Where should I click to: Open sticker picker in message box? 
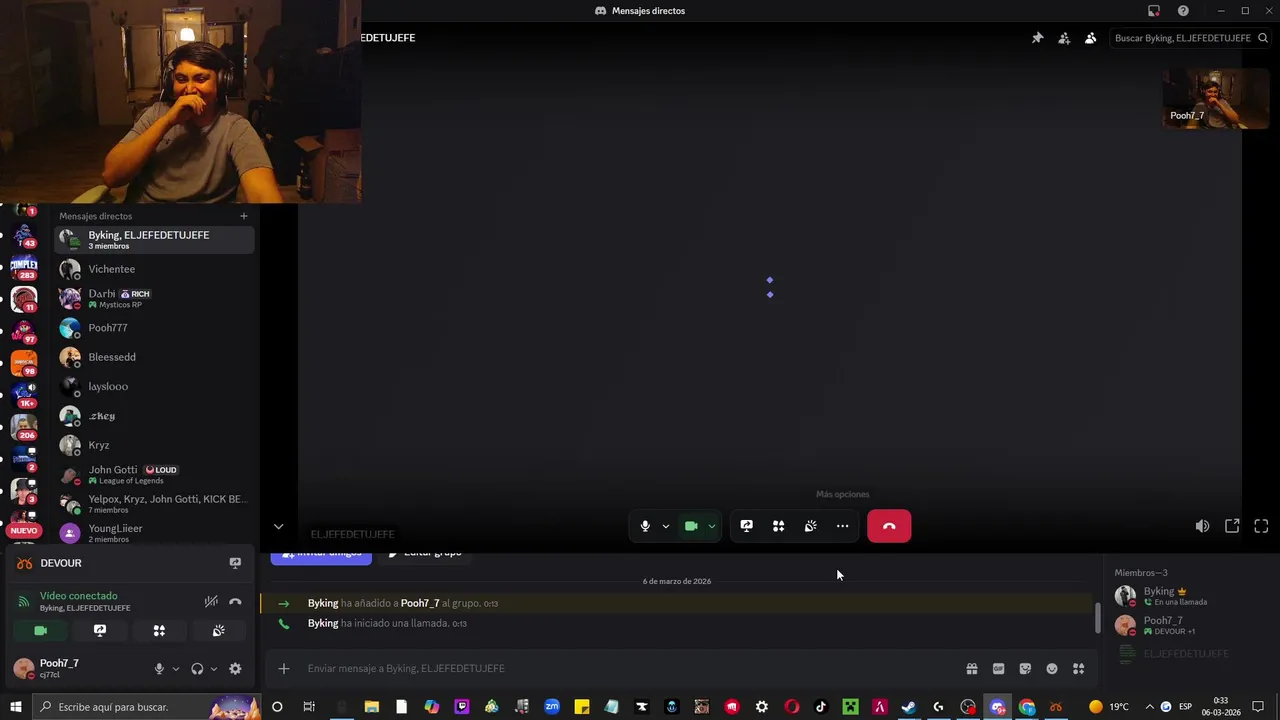[1025, 669]
